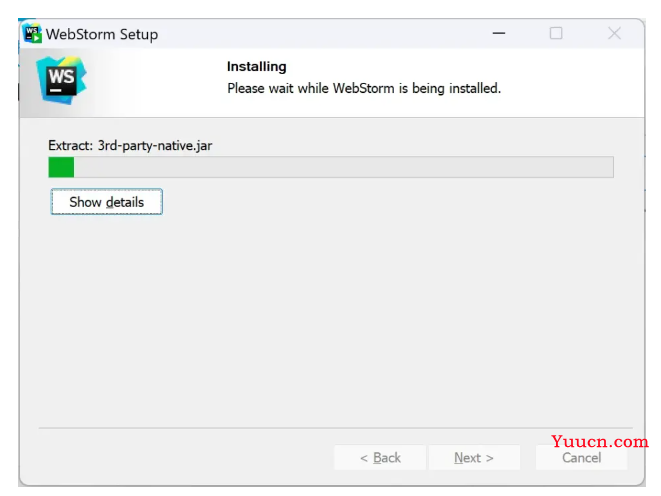661x496 pixels.
Task: Click the disabled Back button
Action: coord(380,458)
